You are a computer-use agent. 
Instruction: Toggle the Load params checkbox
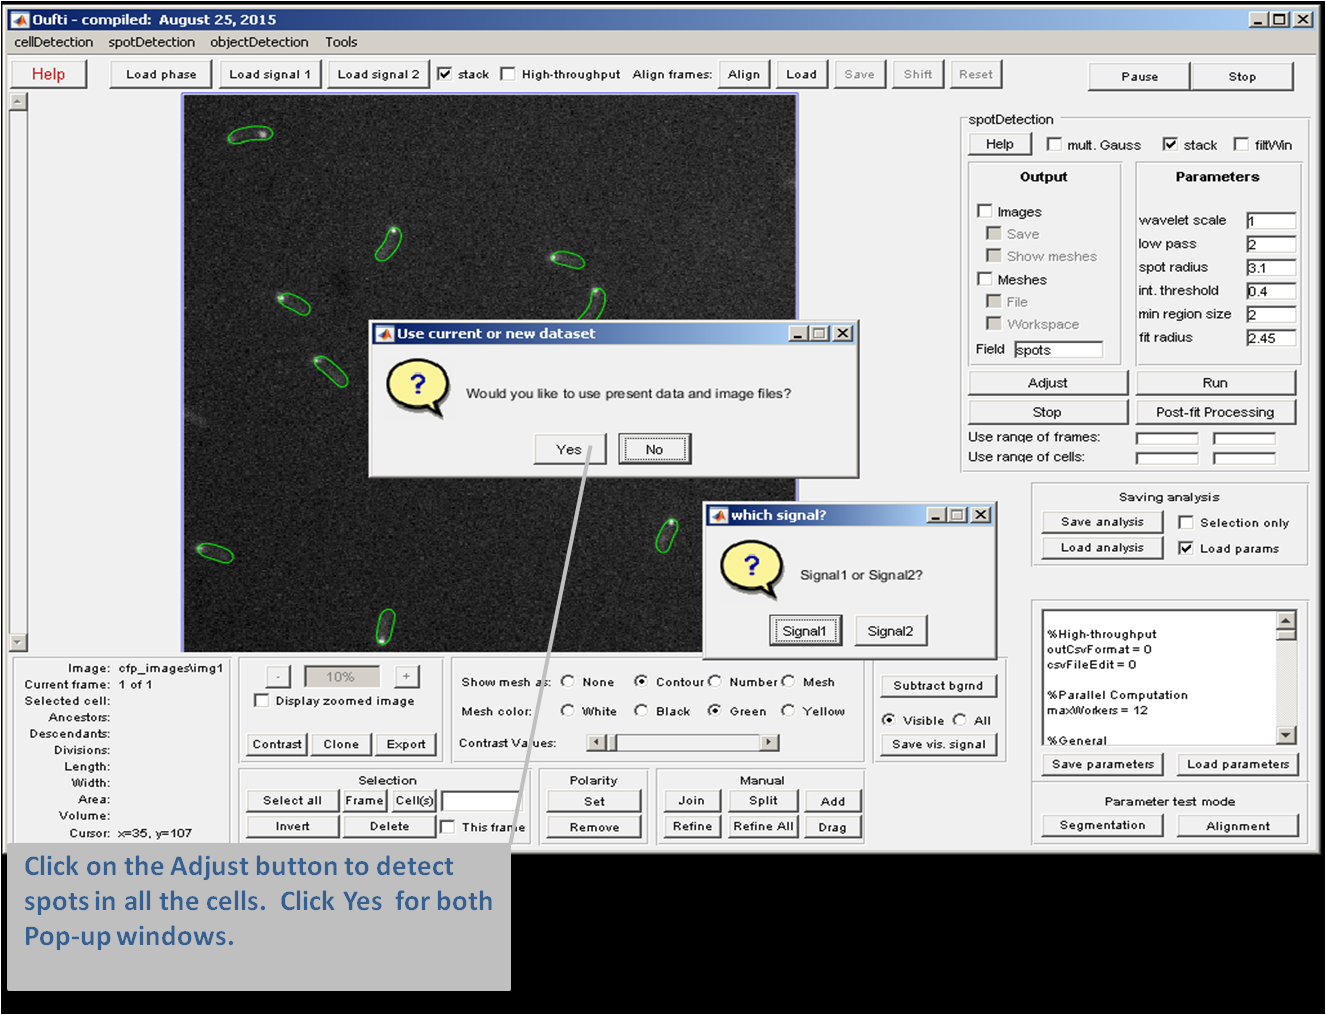[x=1186, y=548]
